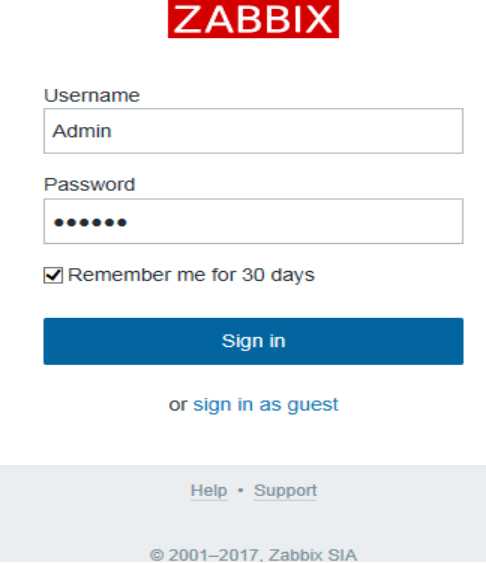The image size is (486, 563).
Task: Click the word 'guest' in the link
Action: click(313, 406)
